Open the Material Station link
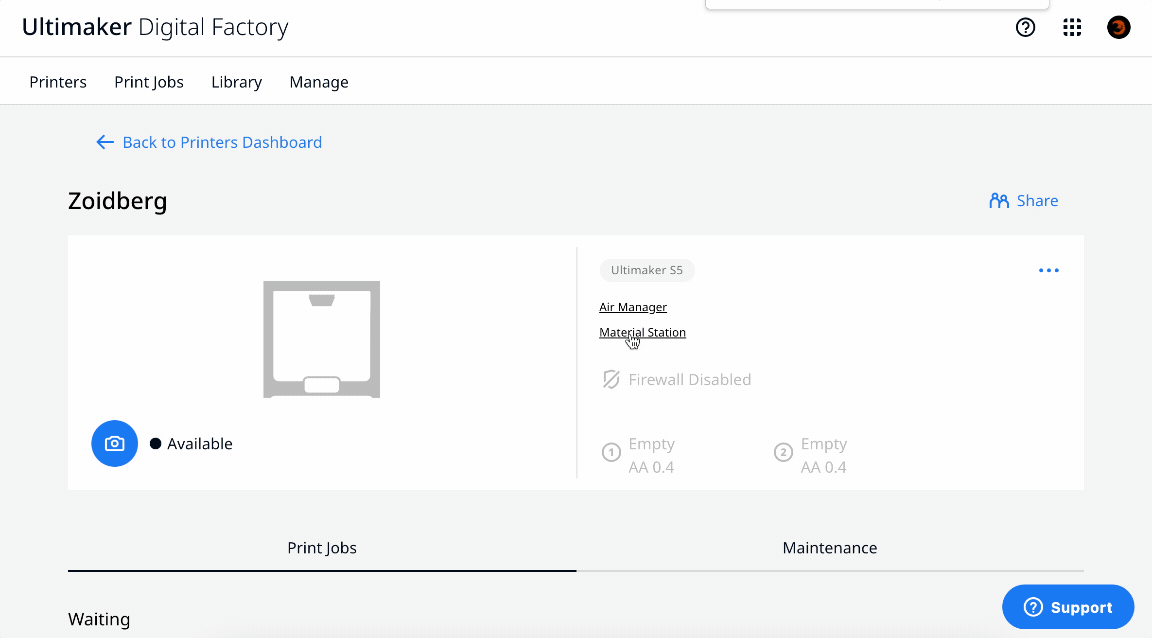The width and height of the screenshot is (1152, 638). pyautogui.click(x=642, y=332)
